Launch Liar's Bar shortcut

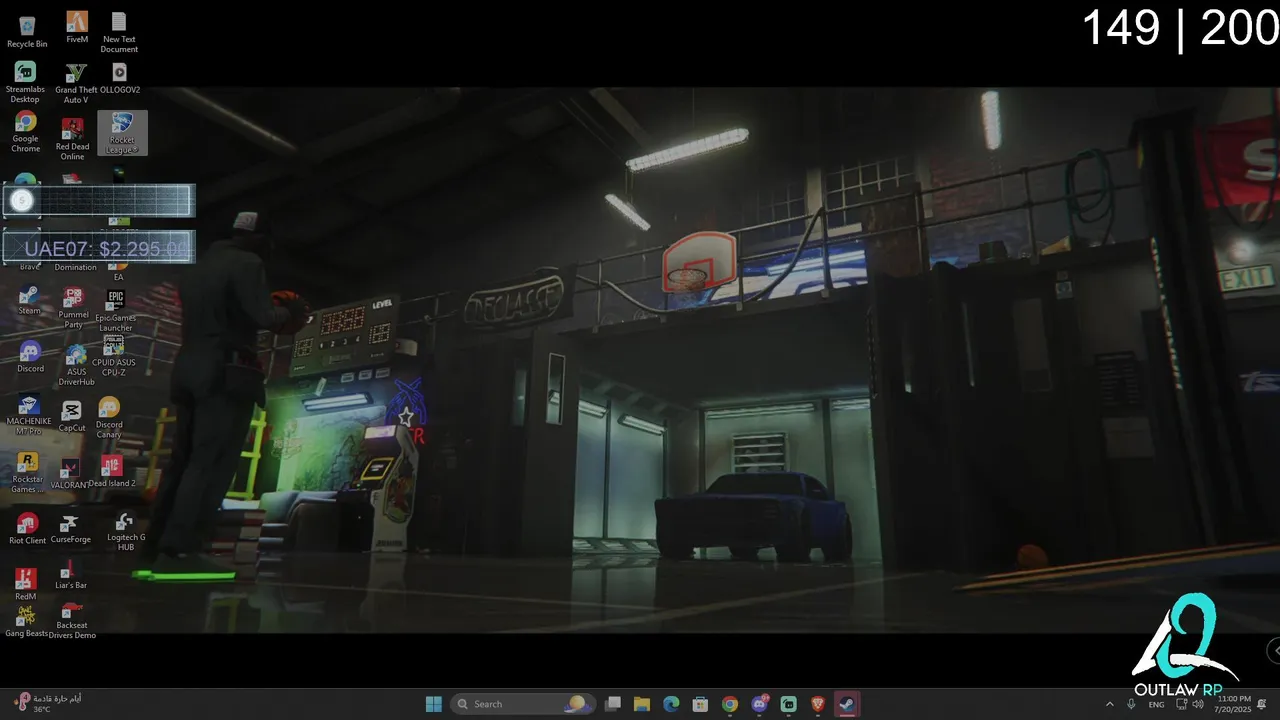click(x=70, y=576)
